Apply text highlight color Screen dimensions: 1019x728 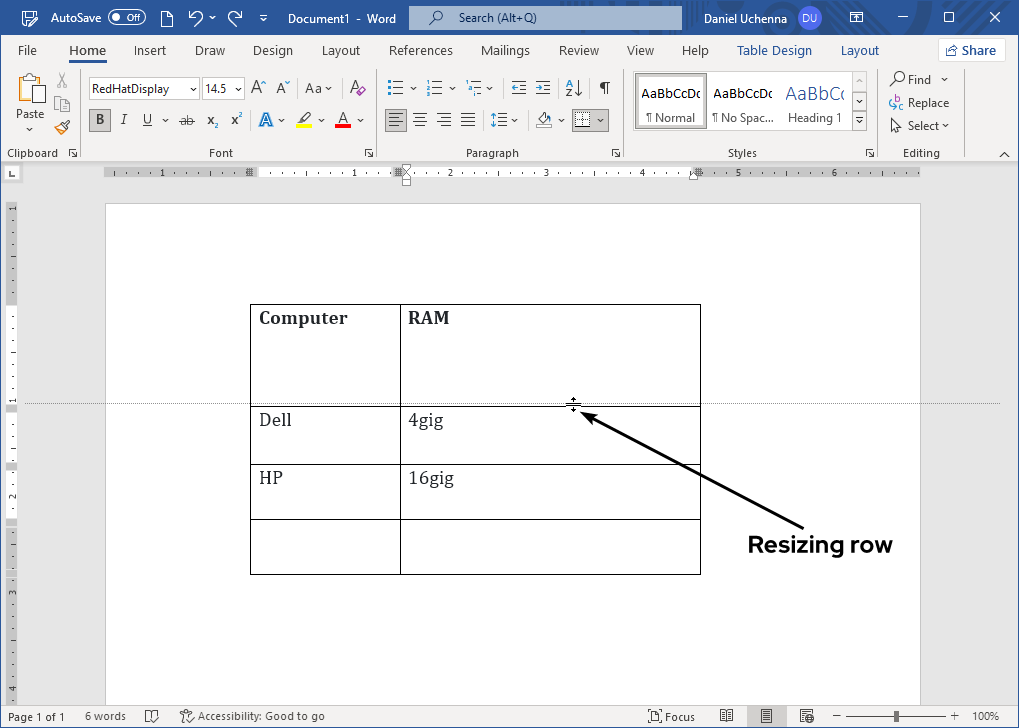click(x=303, y=120)
